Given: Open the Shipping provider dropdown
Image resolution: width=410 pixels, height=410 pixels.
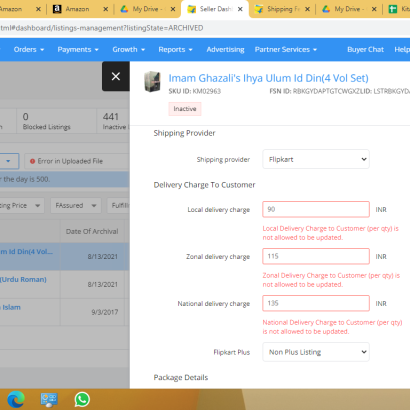Looking at the screenshot, I should 316,159.
